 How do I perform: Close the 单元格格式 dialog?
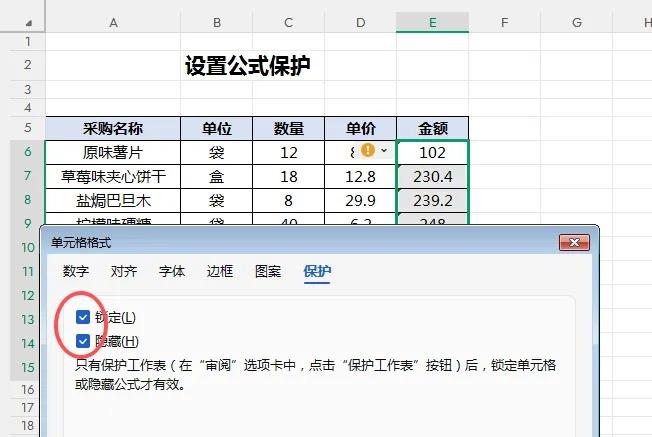point(574,242)
